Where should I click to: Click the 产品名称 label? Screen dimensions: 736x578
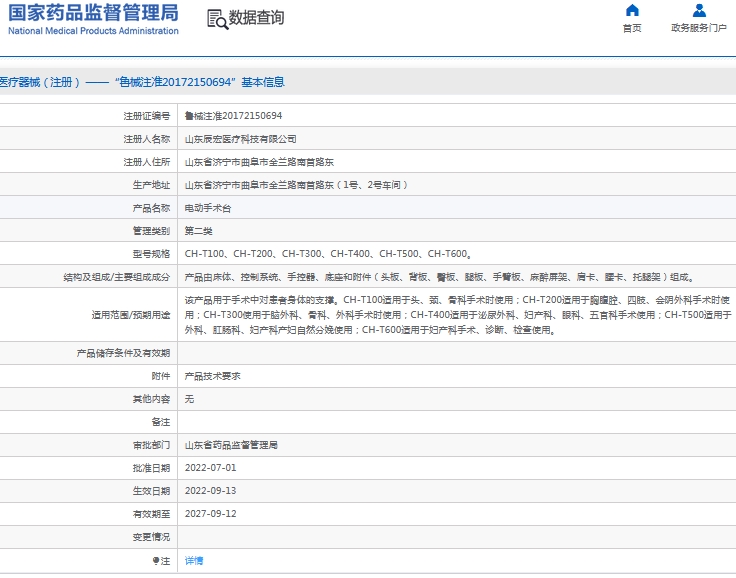(x=151, y=208)
